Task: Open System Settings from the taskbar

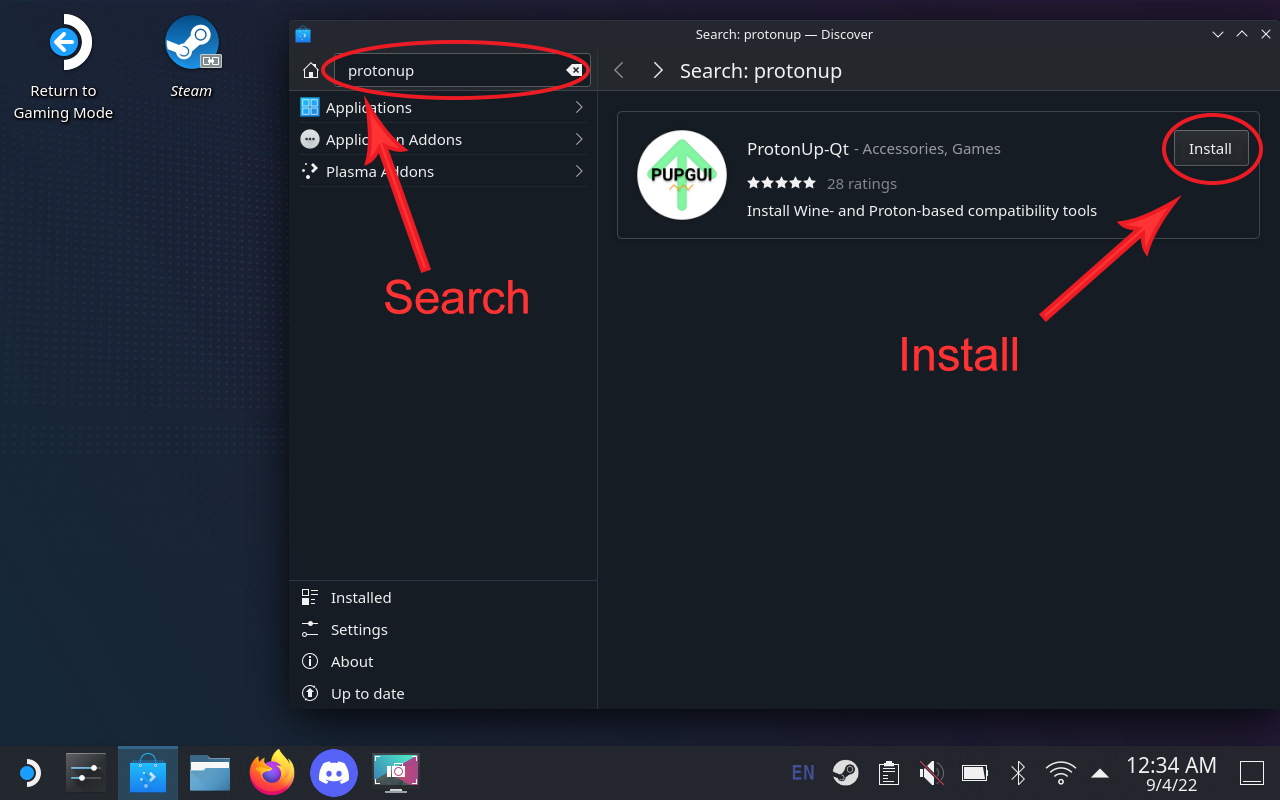Action: click(x=86, y=773)
